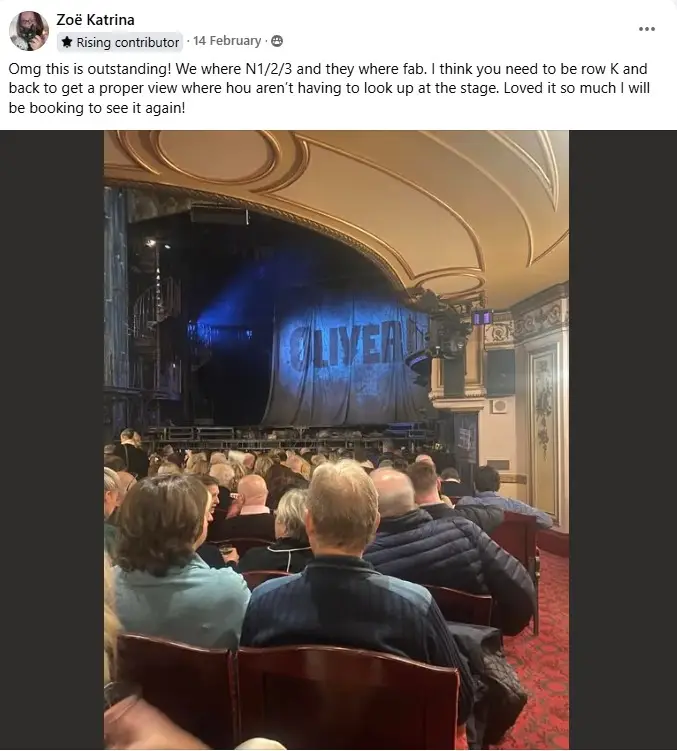This screenshot has height=751, width=677.
Task: Click the star icon in contributor badge
Action: pyautogui.click(x=67, y=42)
